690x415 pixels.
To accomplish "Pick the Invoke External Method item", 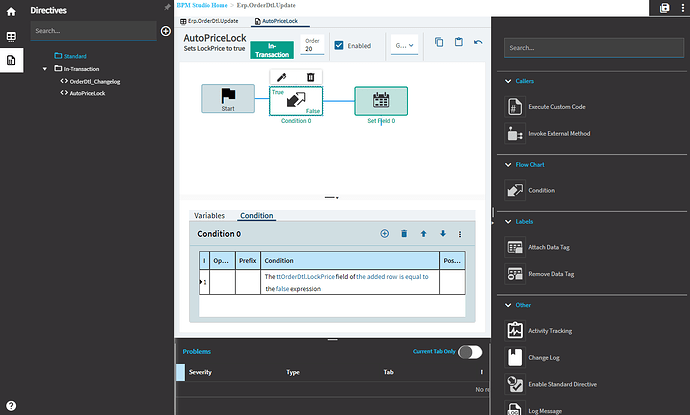I will point(547,133).
